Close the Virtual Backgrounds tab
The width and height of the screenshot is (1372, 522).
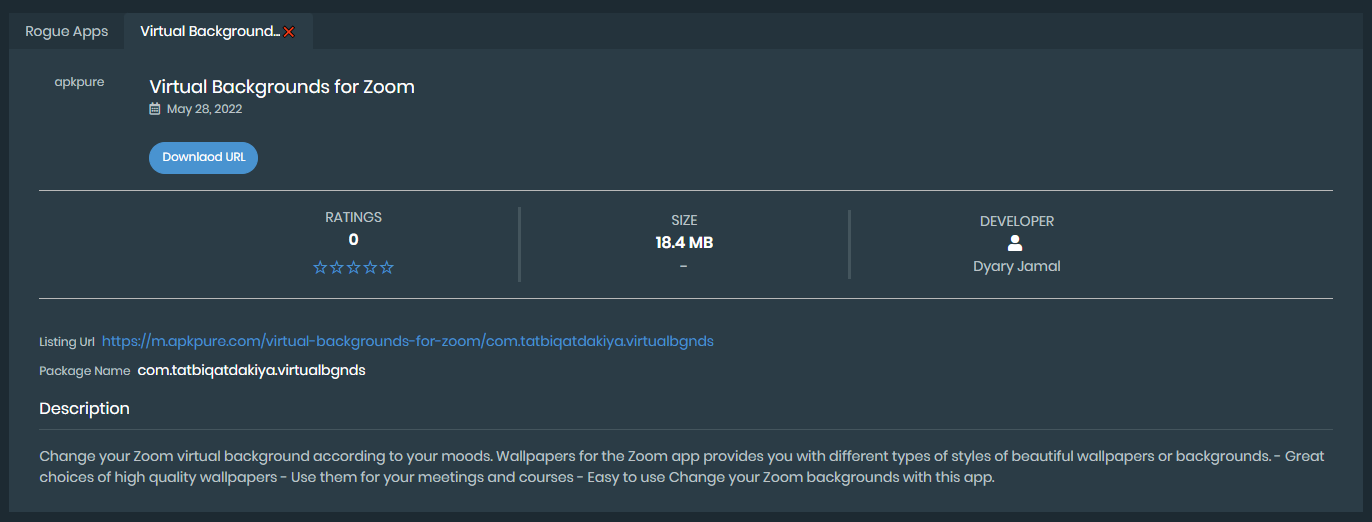pyautogui.click(x=289, y=32)
